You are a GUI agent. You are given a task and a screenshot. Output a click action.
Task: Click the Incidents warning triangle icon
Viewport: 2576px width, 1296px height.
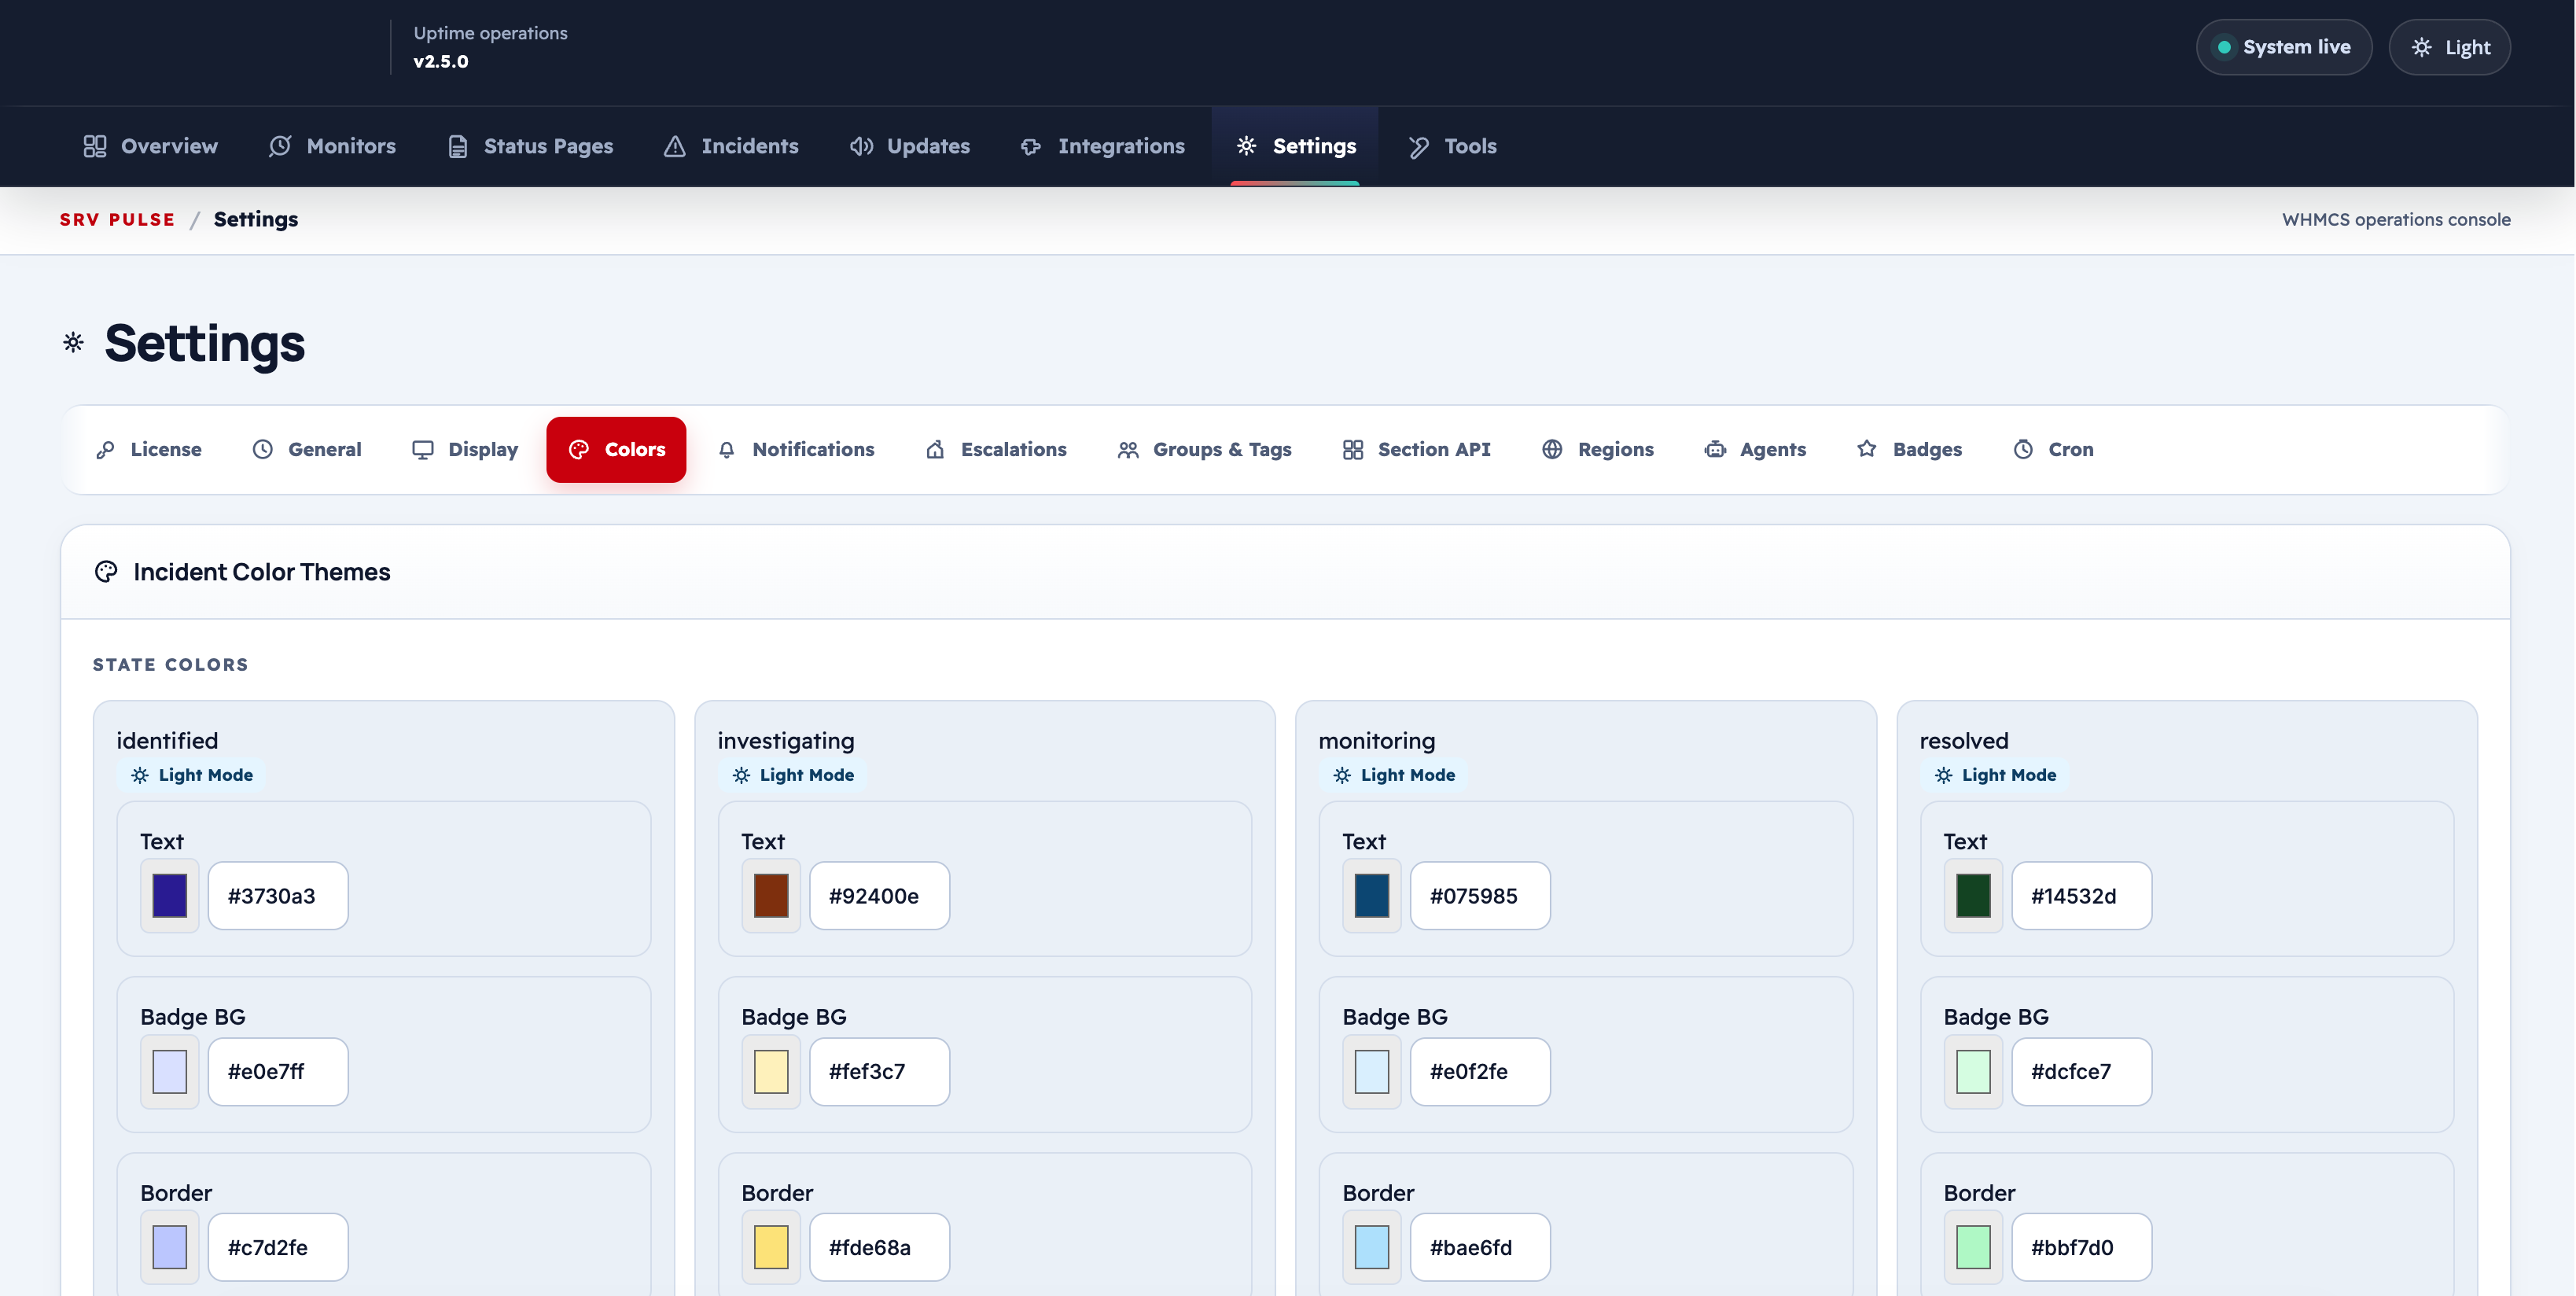pos(675,146)
